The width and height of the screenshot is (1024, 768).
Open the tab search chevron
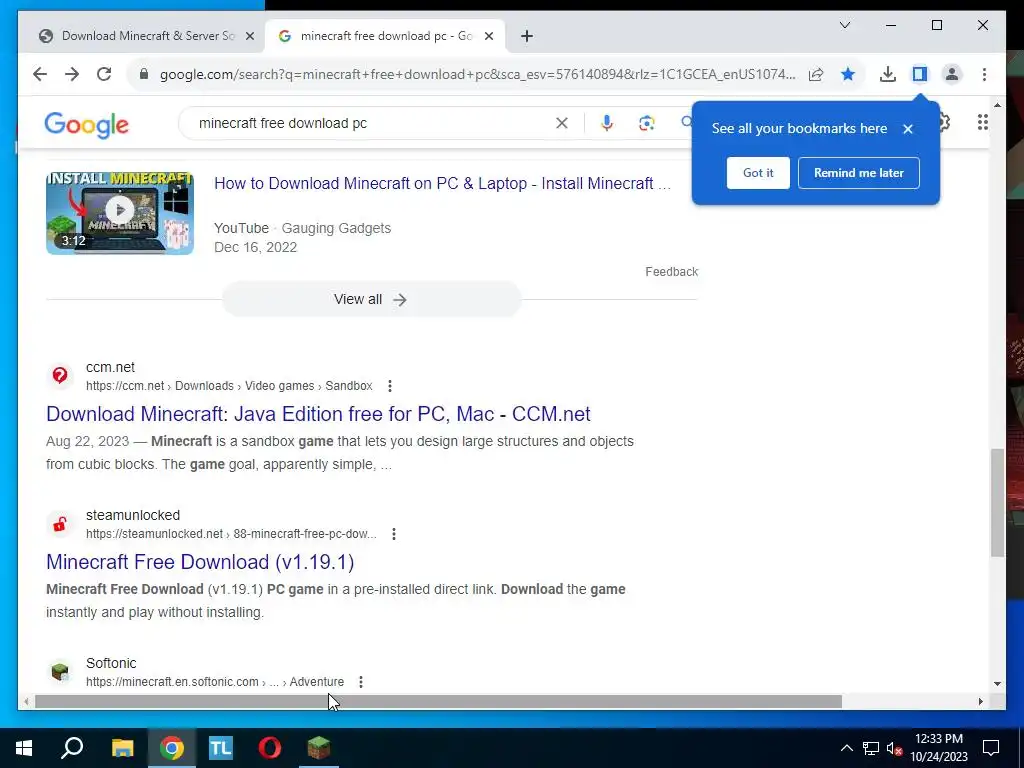[845, 25]
